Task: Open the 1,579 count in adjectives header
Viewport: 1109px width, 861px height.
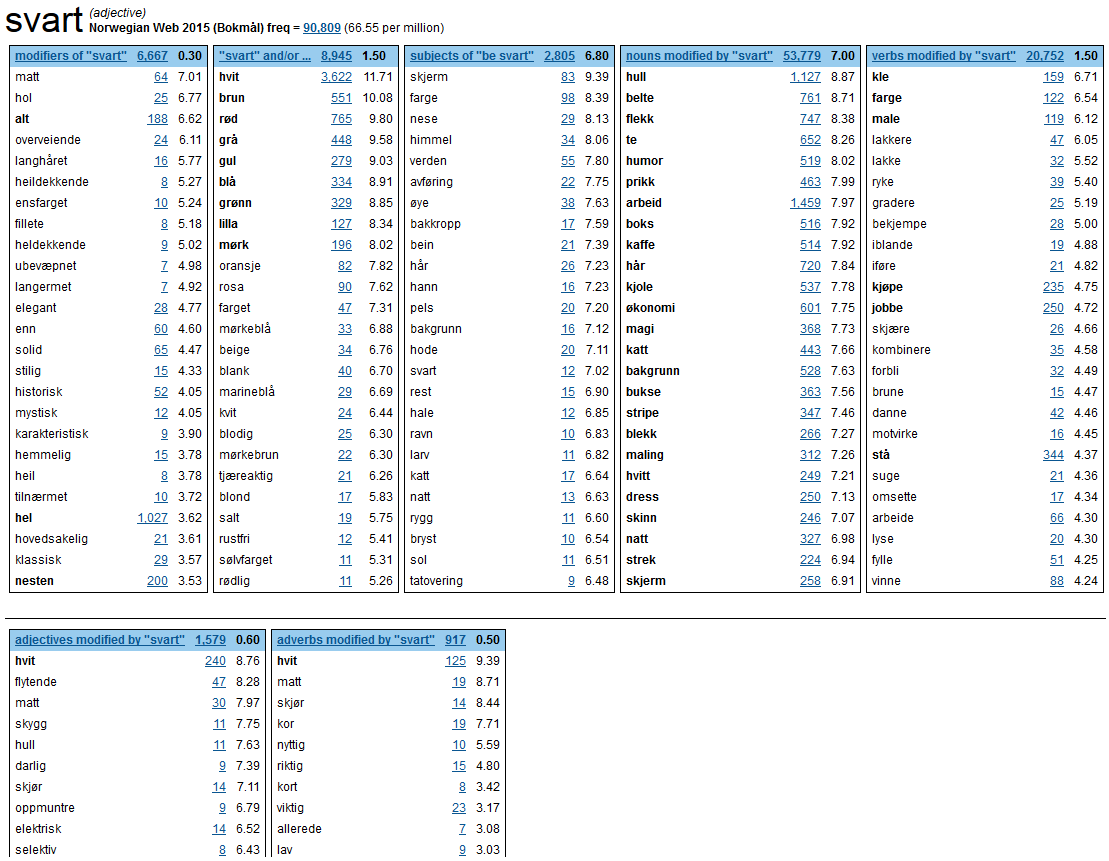Action: (x=210, y=640)
